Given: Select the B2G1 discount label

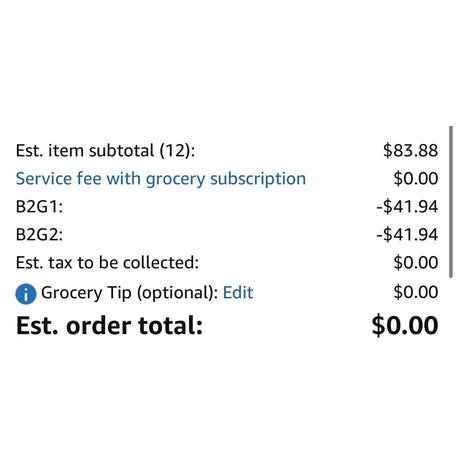Looking at the screenshot, I should point(39,207).
